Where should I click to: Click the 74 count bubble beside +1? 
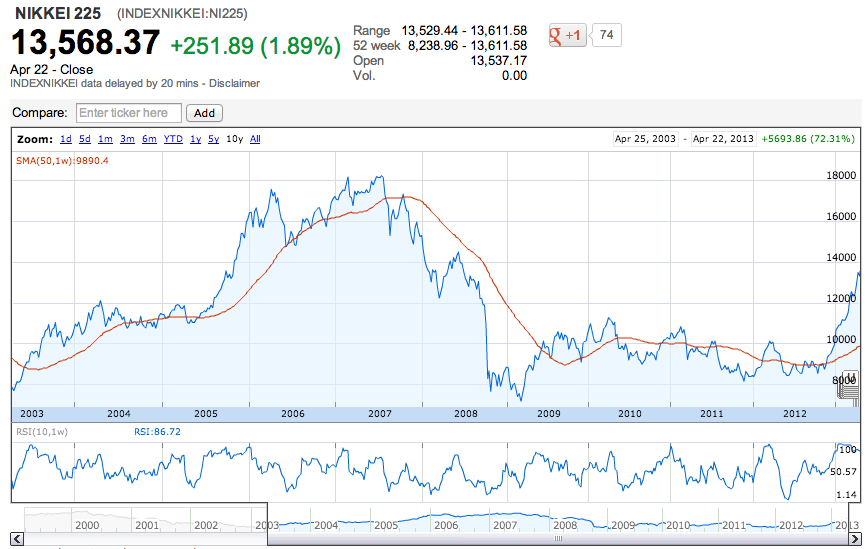(606, 35)
